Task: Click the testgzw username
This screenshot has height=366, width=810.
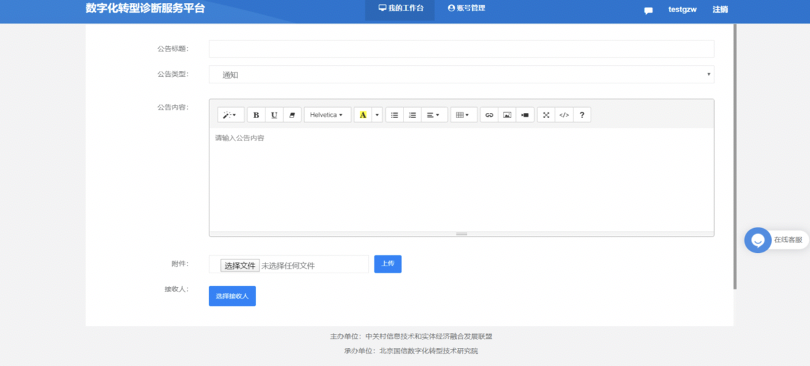Action: (x=682, y=10)
